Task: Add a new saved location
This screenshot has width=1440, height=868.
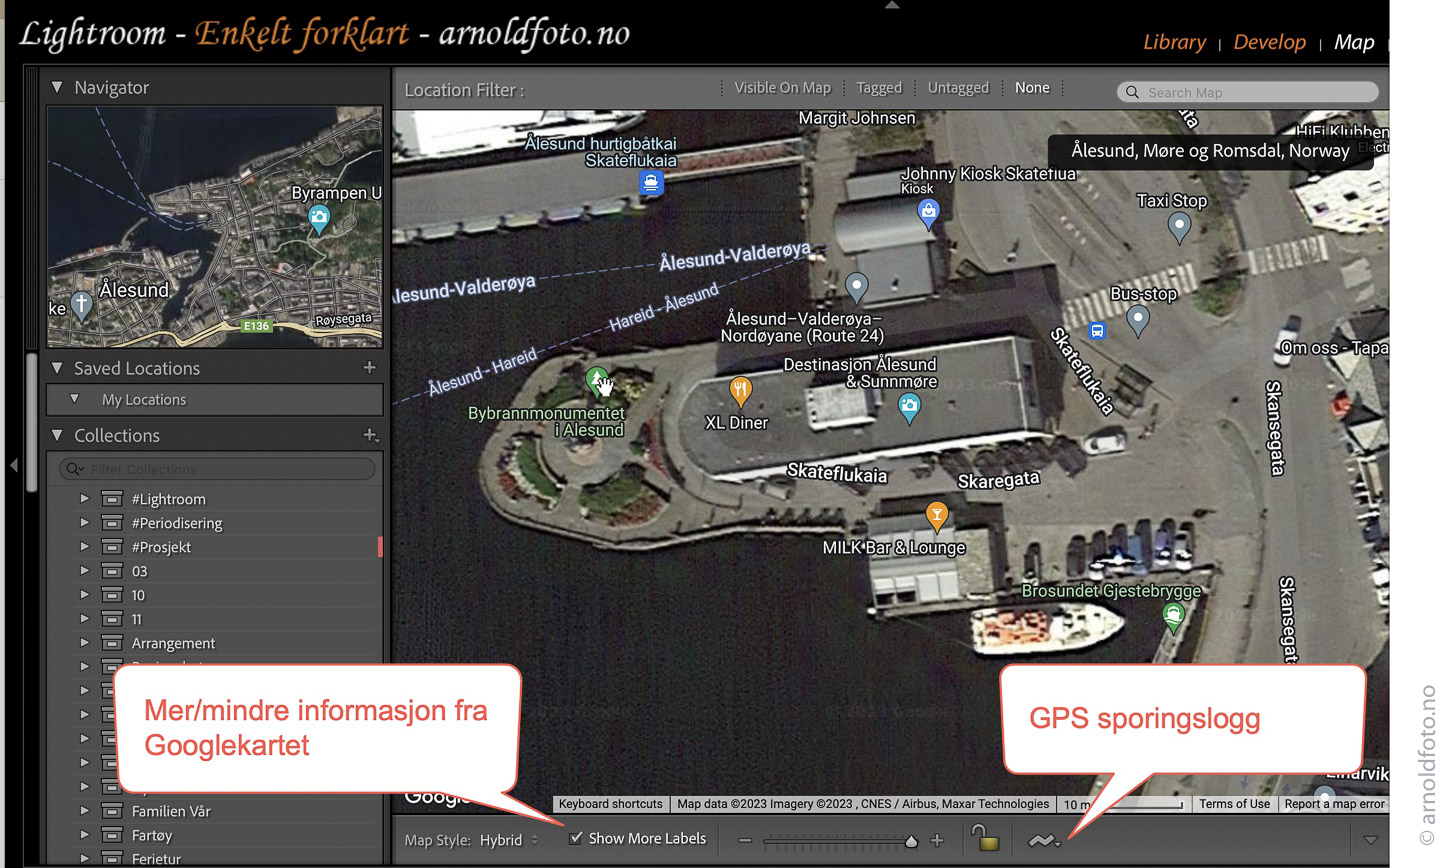Action: [369, 367]
